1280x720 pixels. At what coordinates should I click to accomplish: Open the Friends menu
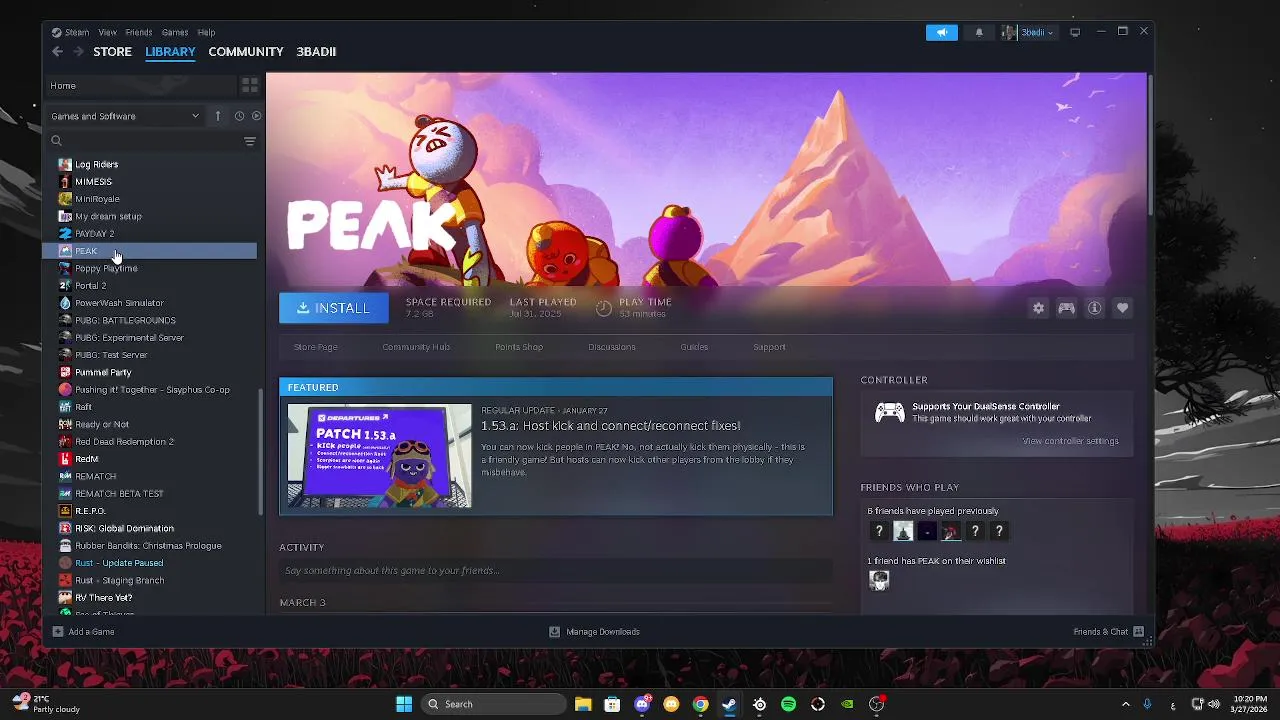[139, 32]
